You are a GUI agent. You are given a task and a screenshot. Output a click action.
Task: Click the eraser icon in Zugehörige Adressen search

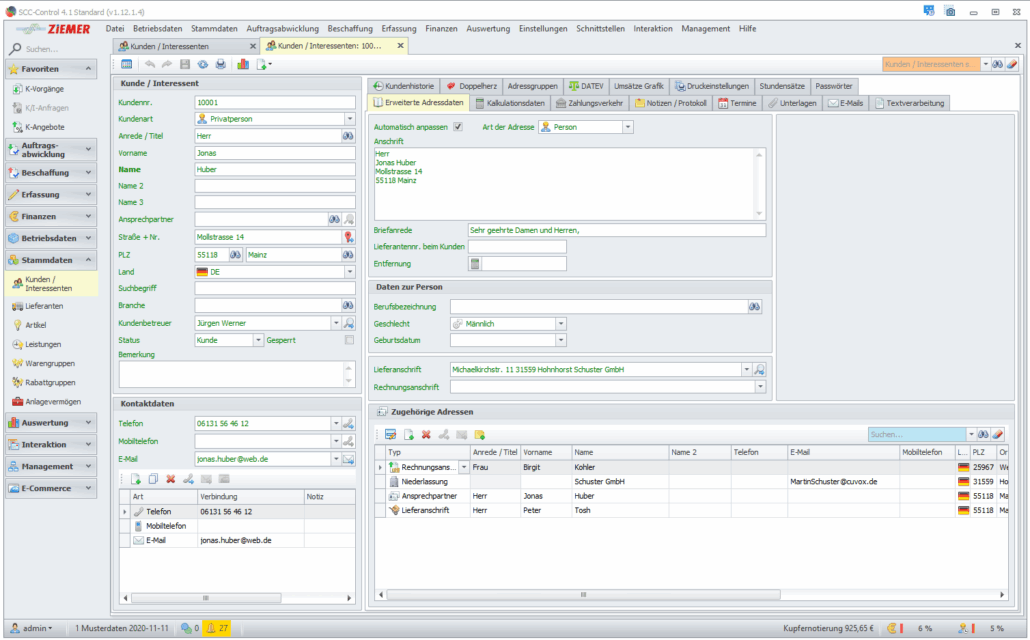997,434
